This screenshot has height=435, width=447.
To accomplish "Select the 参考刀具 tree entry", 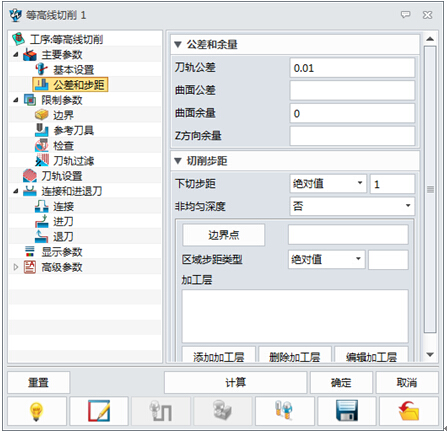I will point(73,130).
